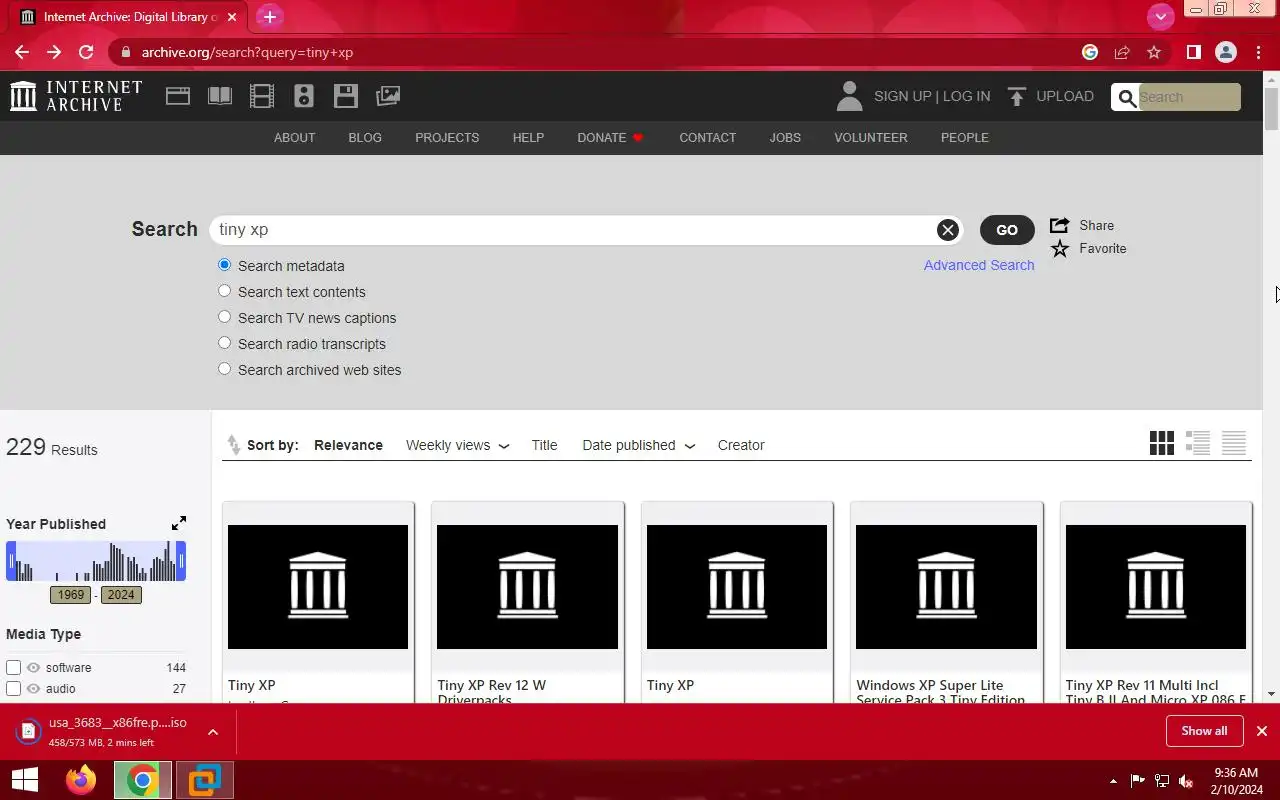1280x800 pixels.
Task: Click the GO search button
Action: coord(1007,230)
